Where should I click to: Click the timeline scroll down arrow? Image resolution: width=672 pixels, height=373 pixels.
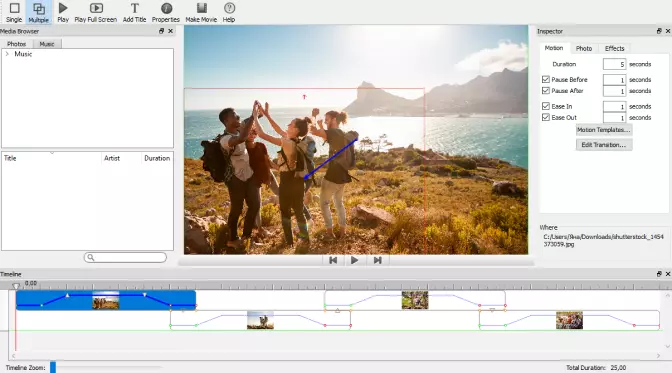pyautogui.click(x=668, y=346)
